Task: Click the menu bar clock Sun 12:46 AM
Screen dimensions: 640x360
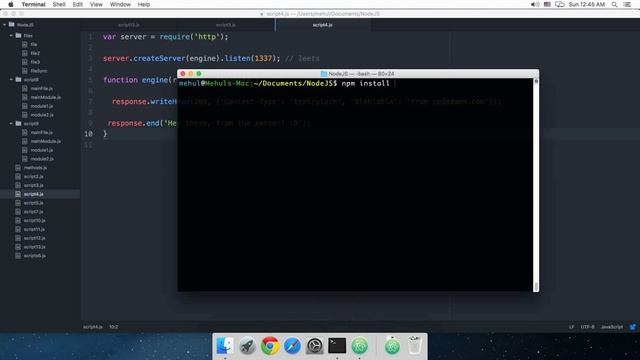Action: [587, 4]
